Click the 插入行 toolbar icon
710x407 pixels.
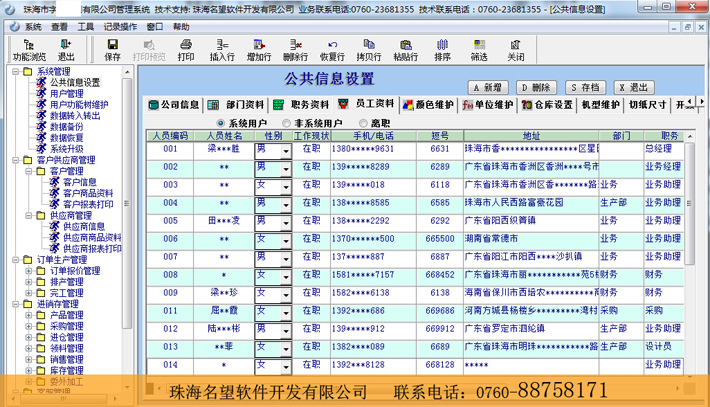[x=222, y=50]
